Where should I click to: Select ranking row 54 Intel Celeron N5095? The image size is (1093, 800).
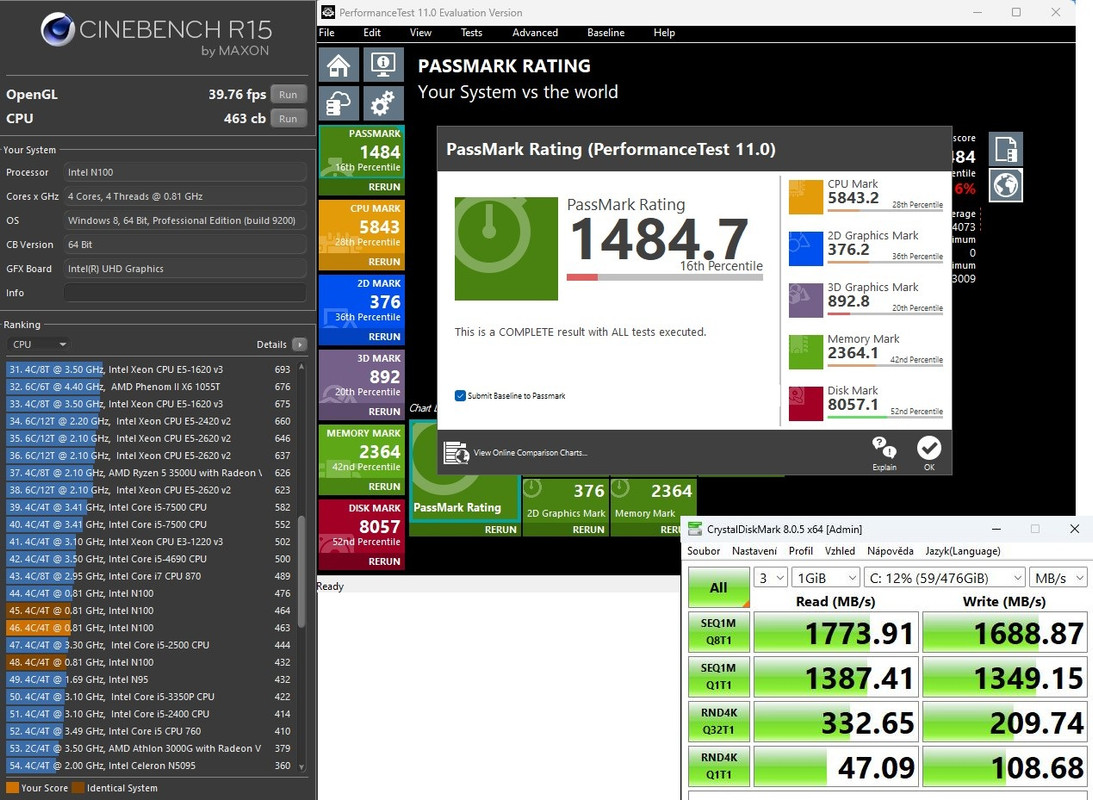coord(149,766)
